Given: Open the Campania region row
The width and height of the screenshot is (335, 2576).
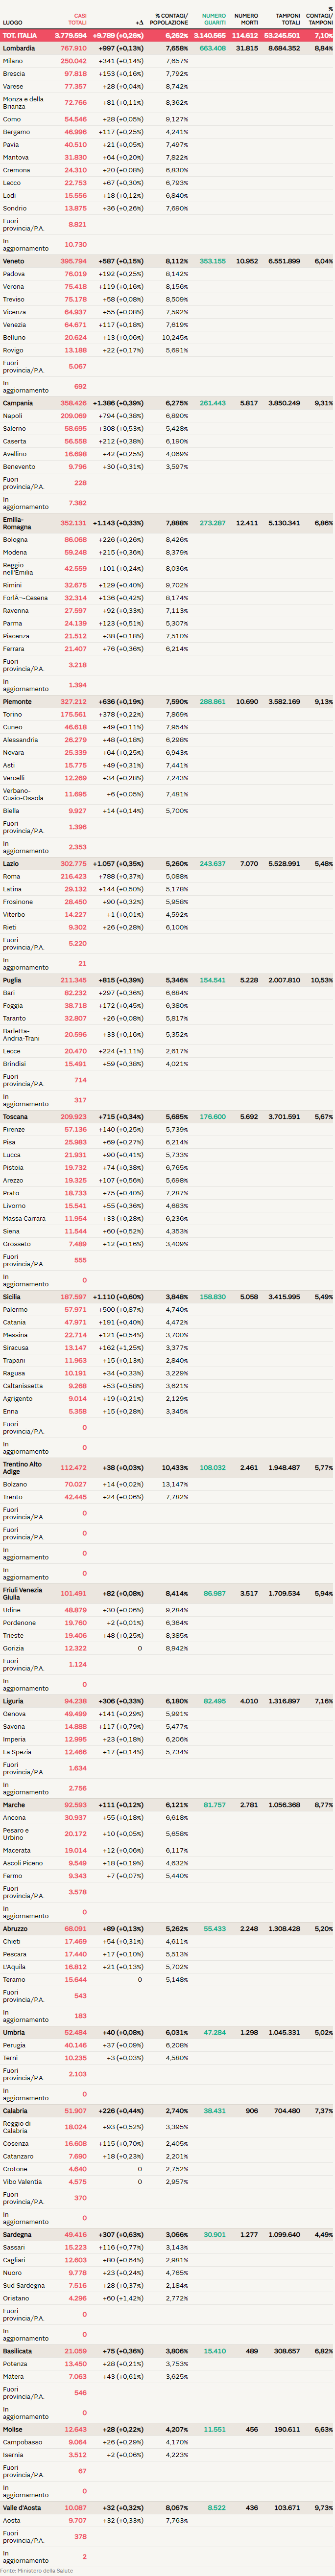Looking at the screenshot, I should 18,403.
